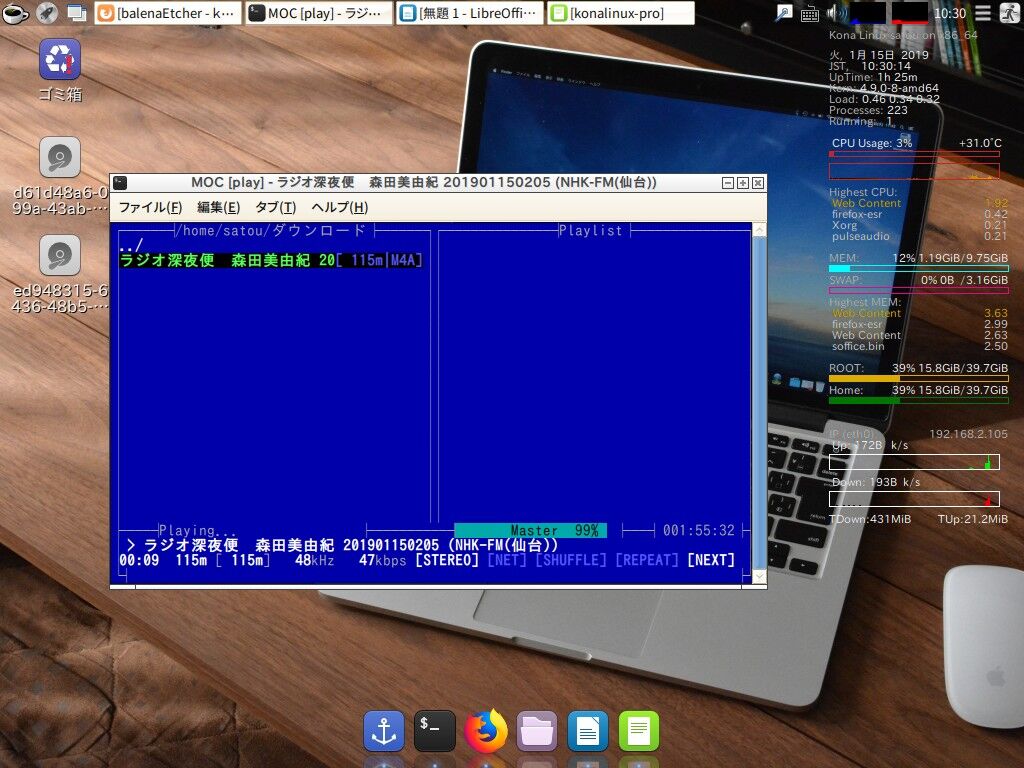Minimize the MOC terminal window
This screenshot has width=1024, height=768.
[728, 183]
